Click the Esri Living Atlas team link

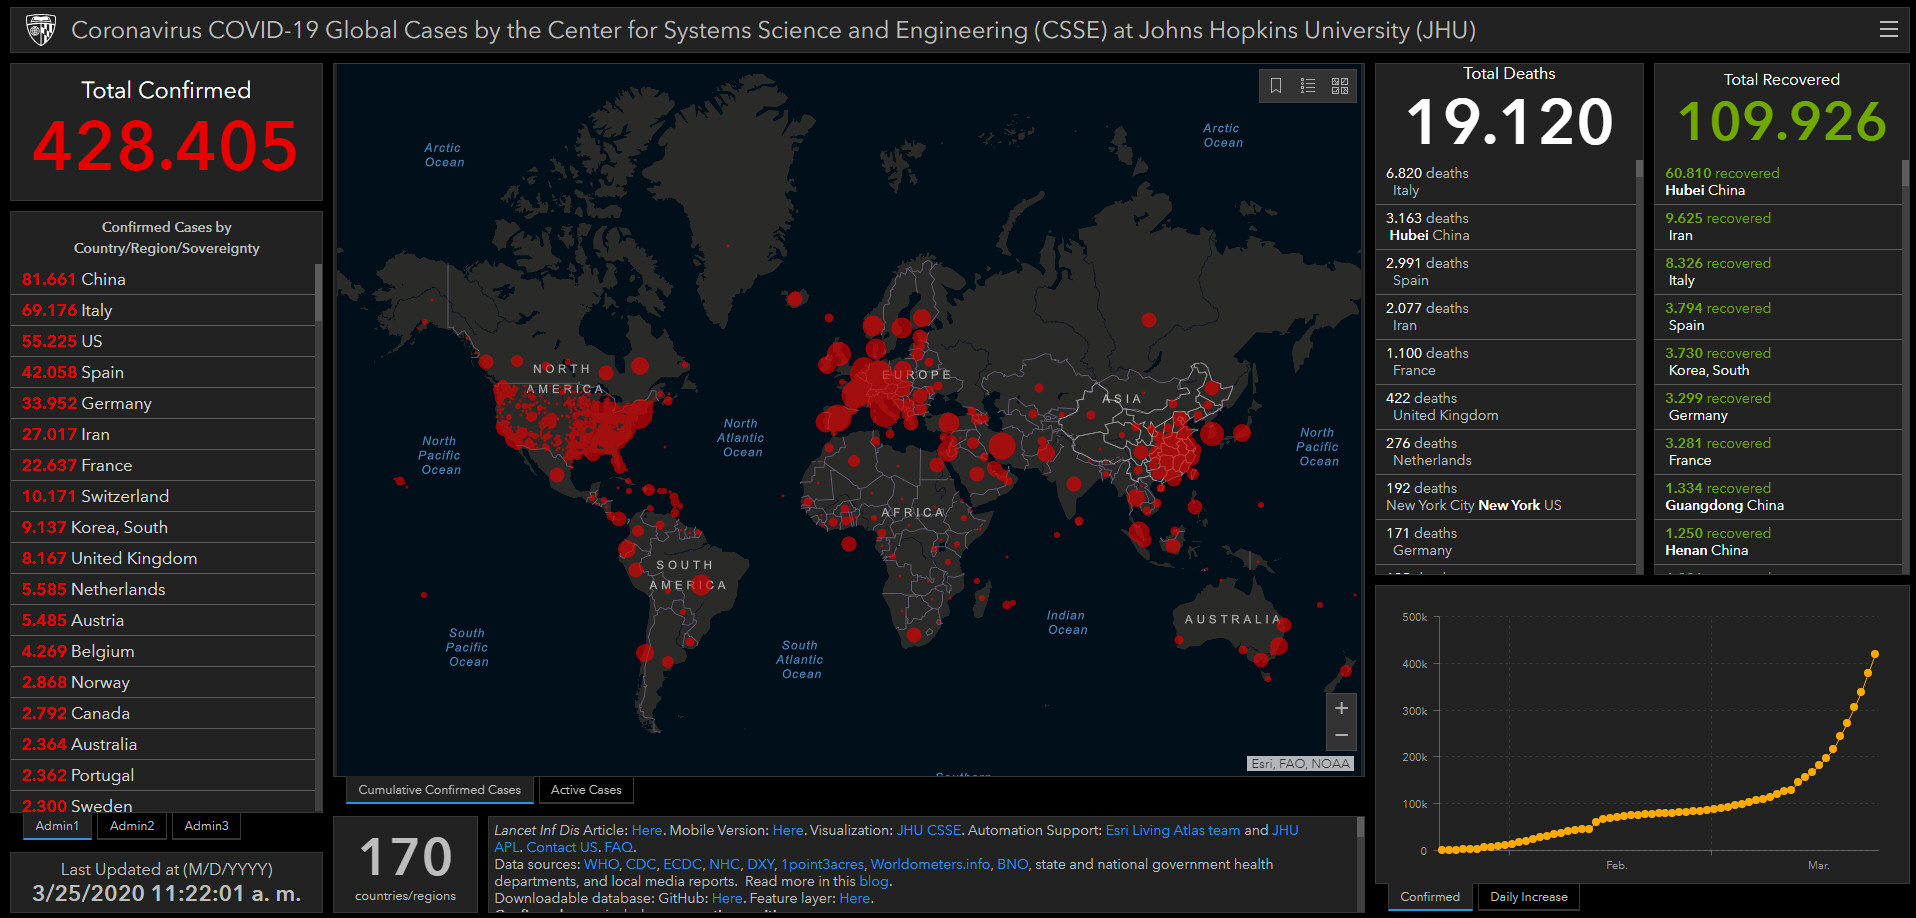point(1172,830)
